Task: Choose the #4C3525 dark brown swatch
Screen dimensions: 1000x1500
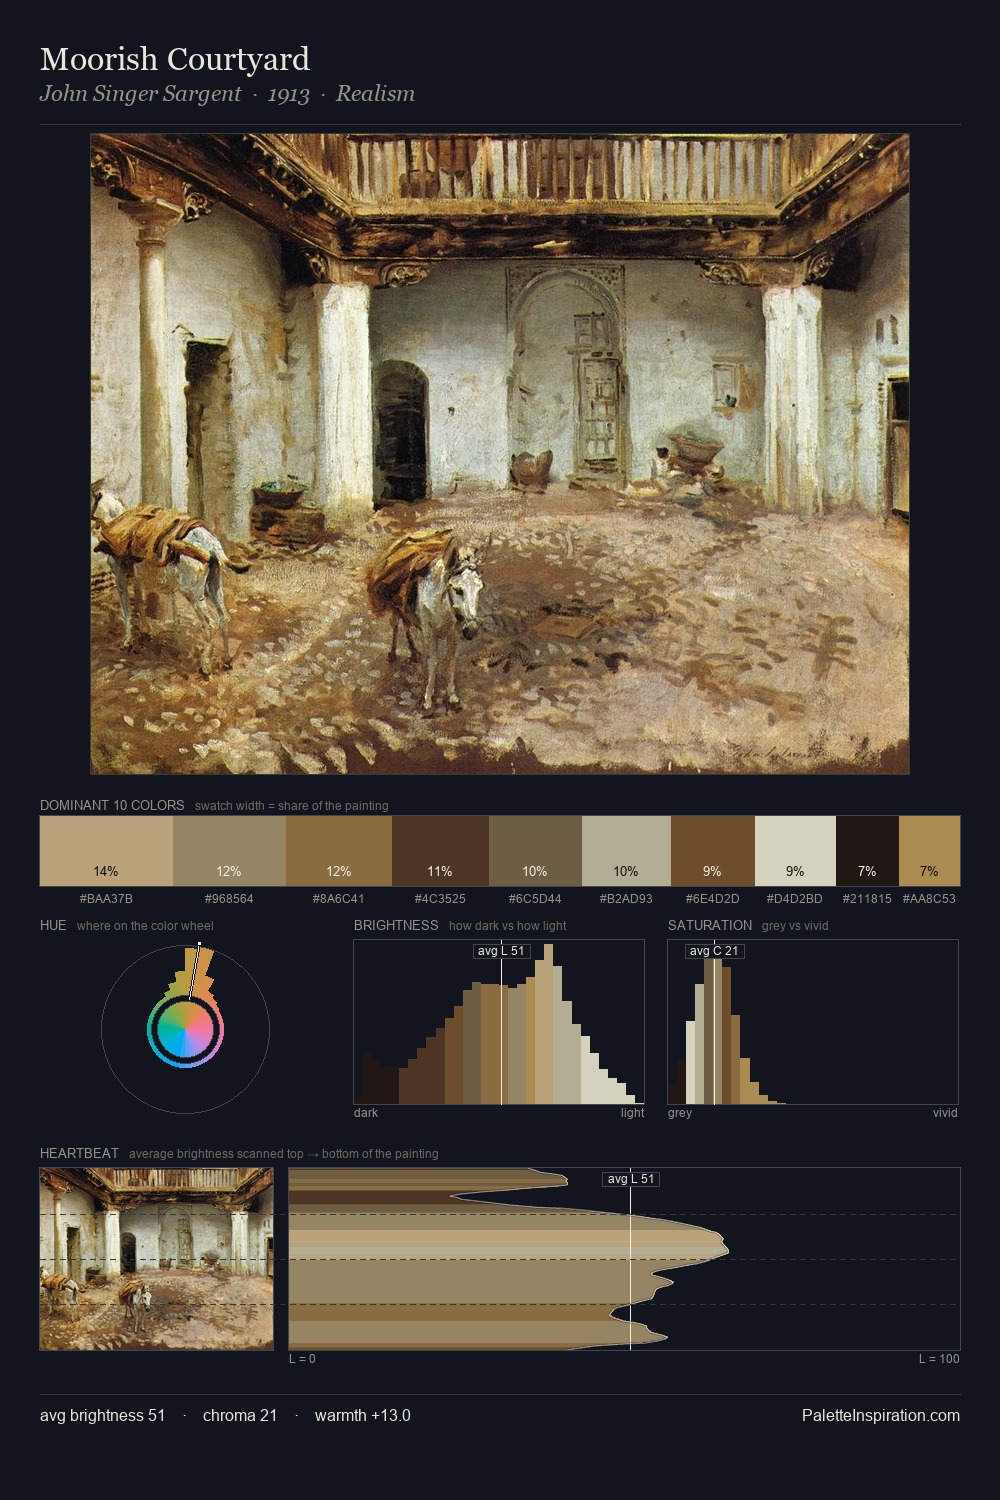Action: (x=440, y=851)
